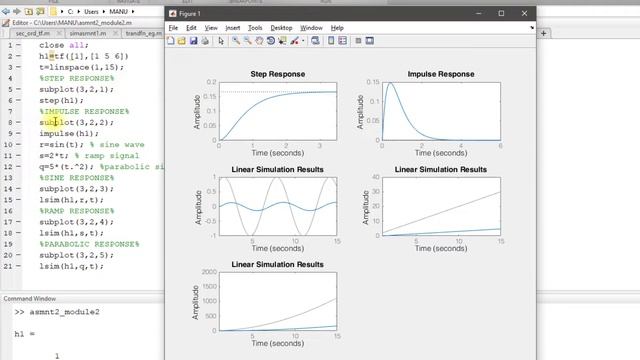Screen dimensions: 640x360
Task: Enable the Data Cursor tool
Action: [282, 40]
